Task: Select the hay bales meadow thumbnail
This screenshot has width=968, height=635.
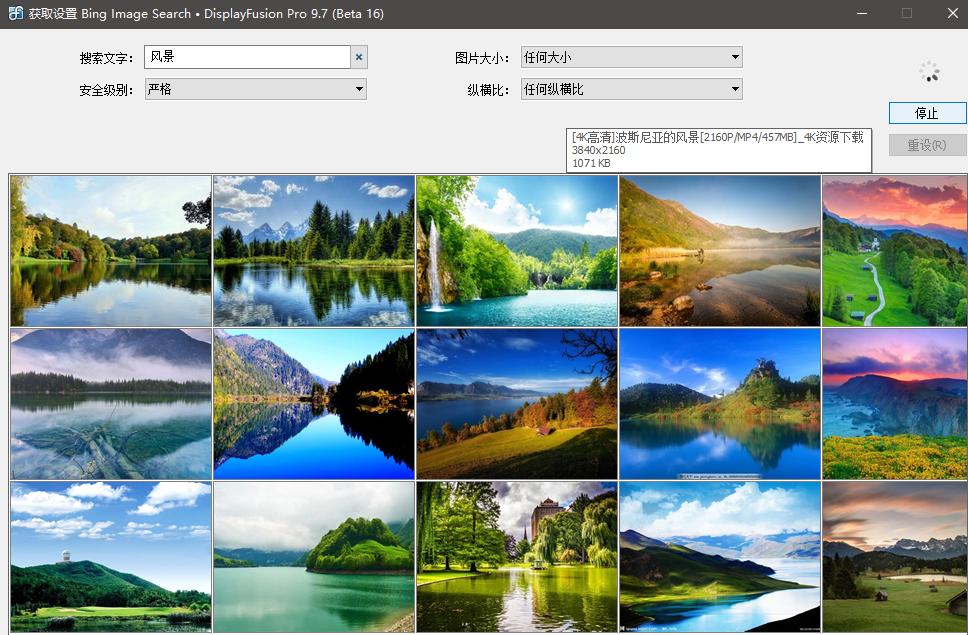Action: click(894, 557)
